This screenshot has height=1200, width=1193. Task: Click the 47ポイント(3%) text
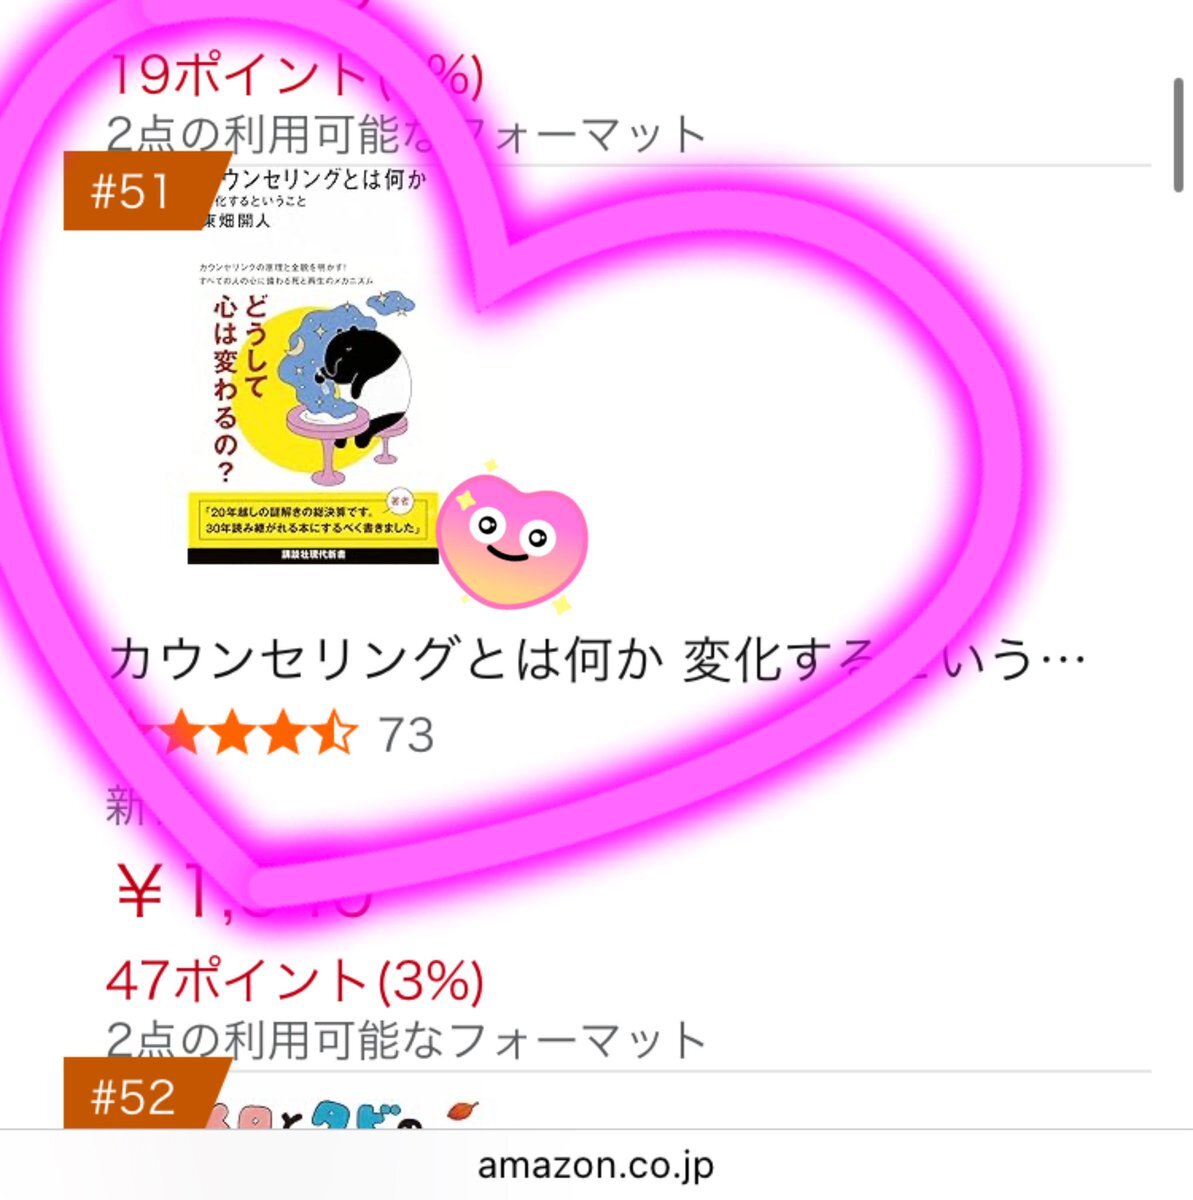click(295, 980)
